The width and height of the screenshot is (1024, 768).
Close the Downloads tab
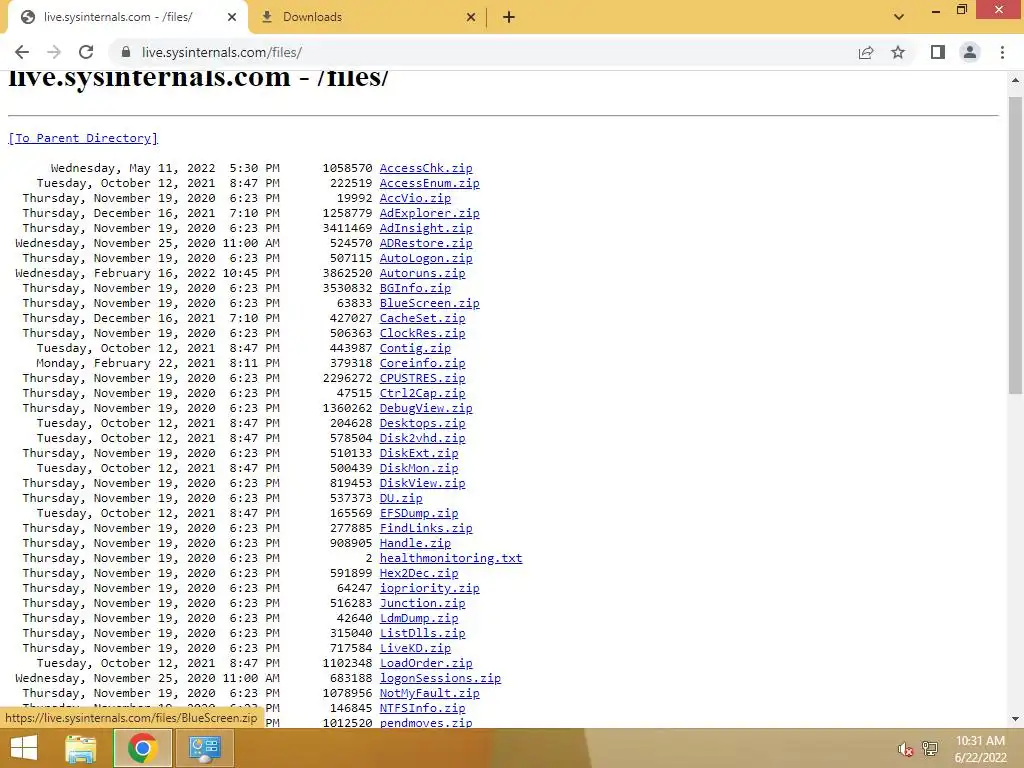pos(471,18)
